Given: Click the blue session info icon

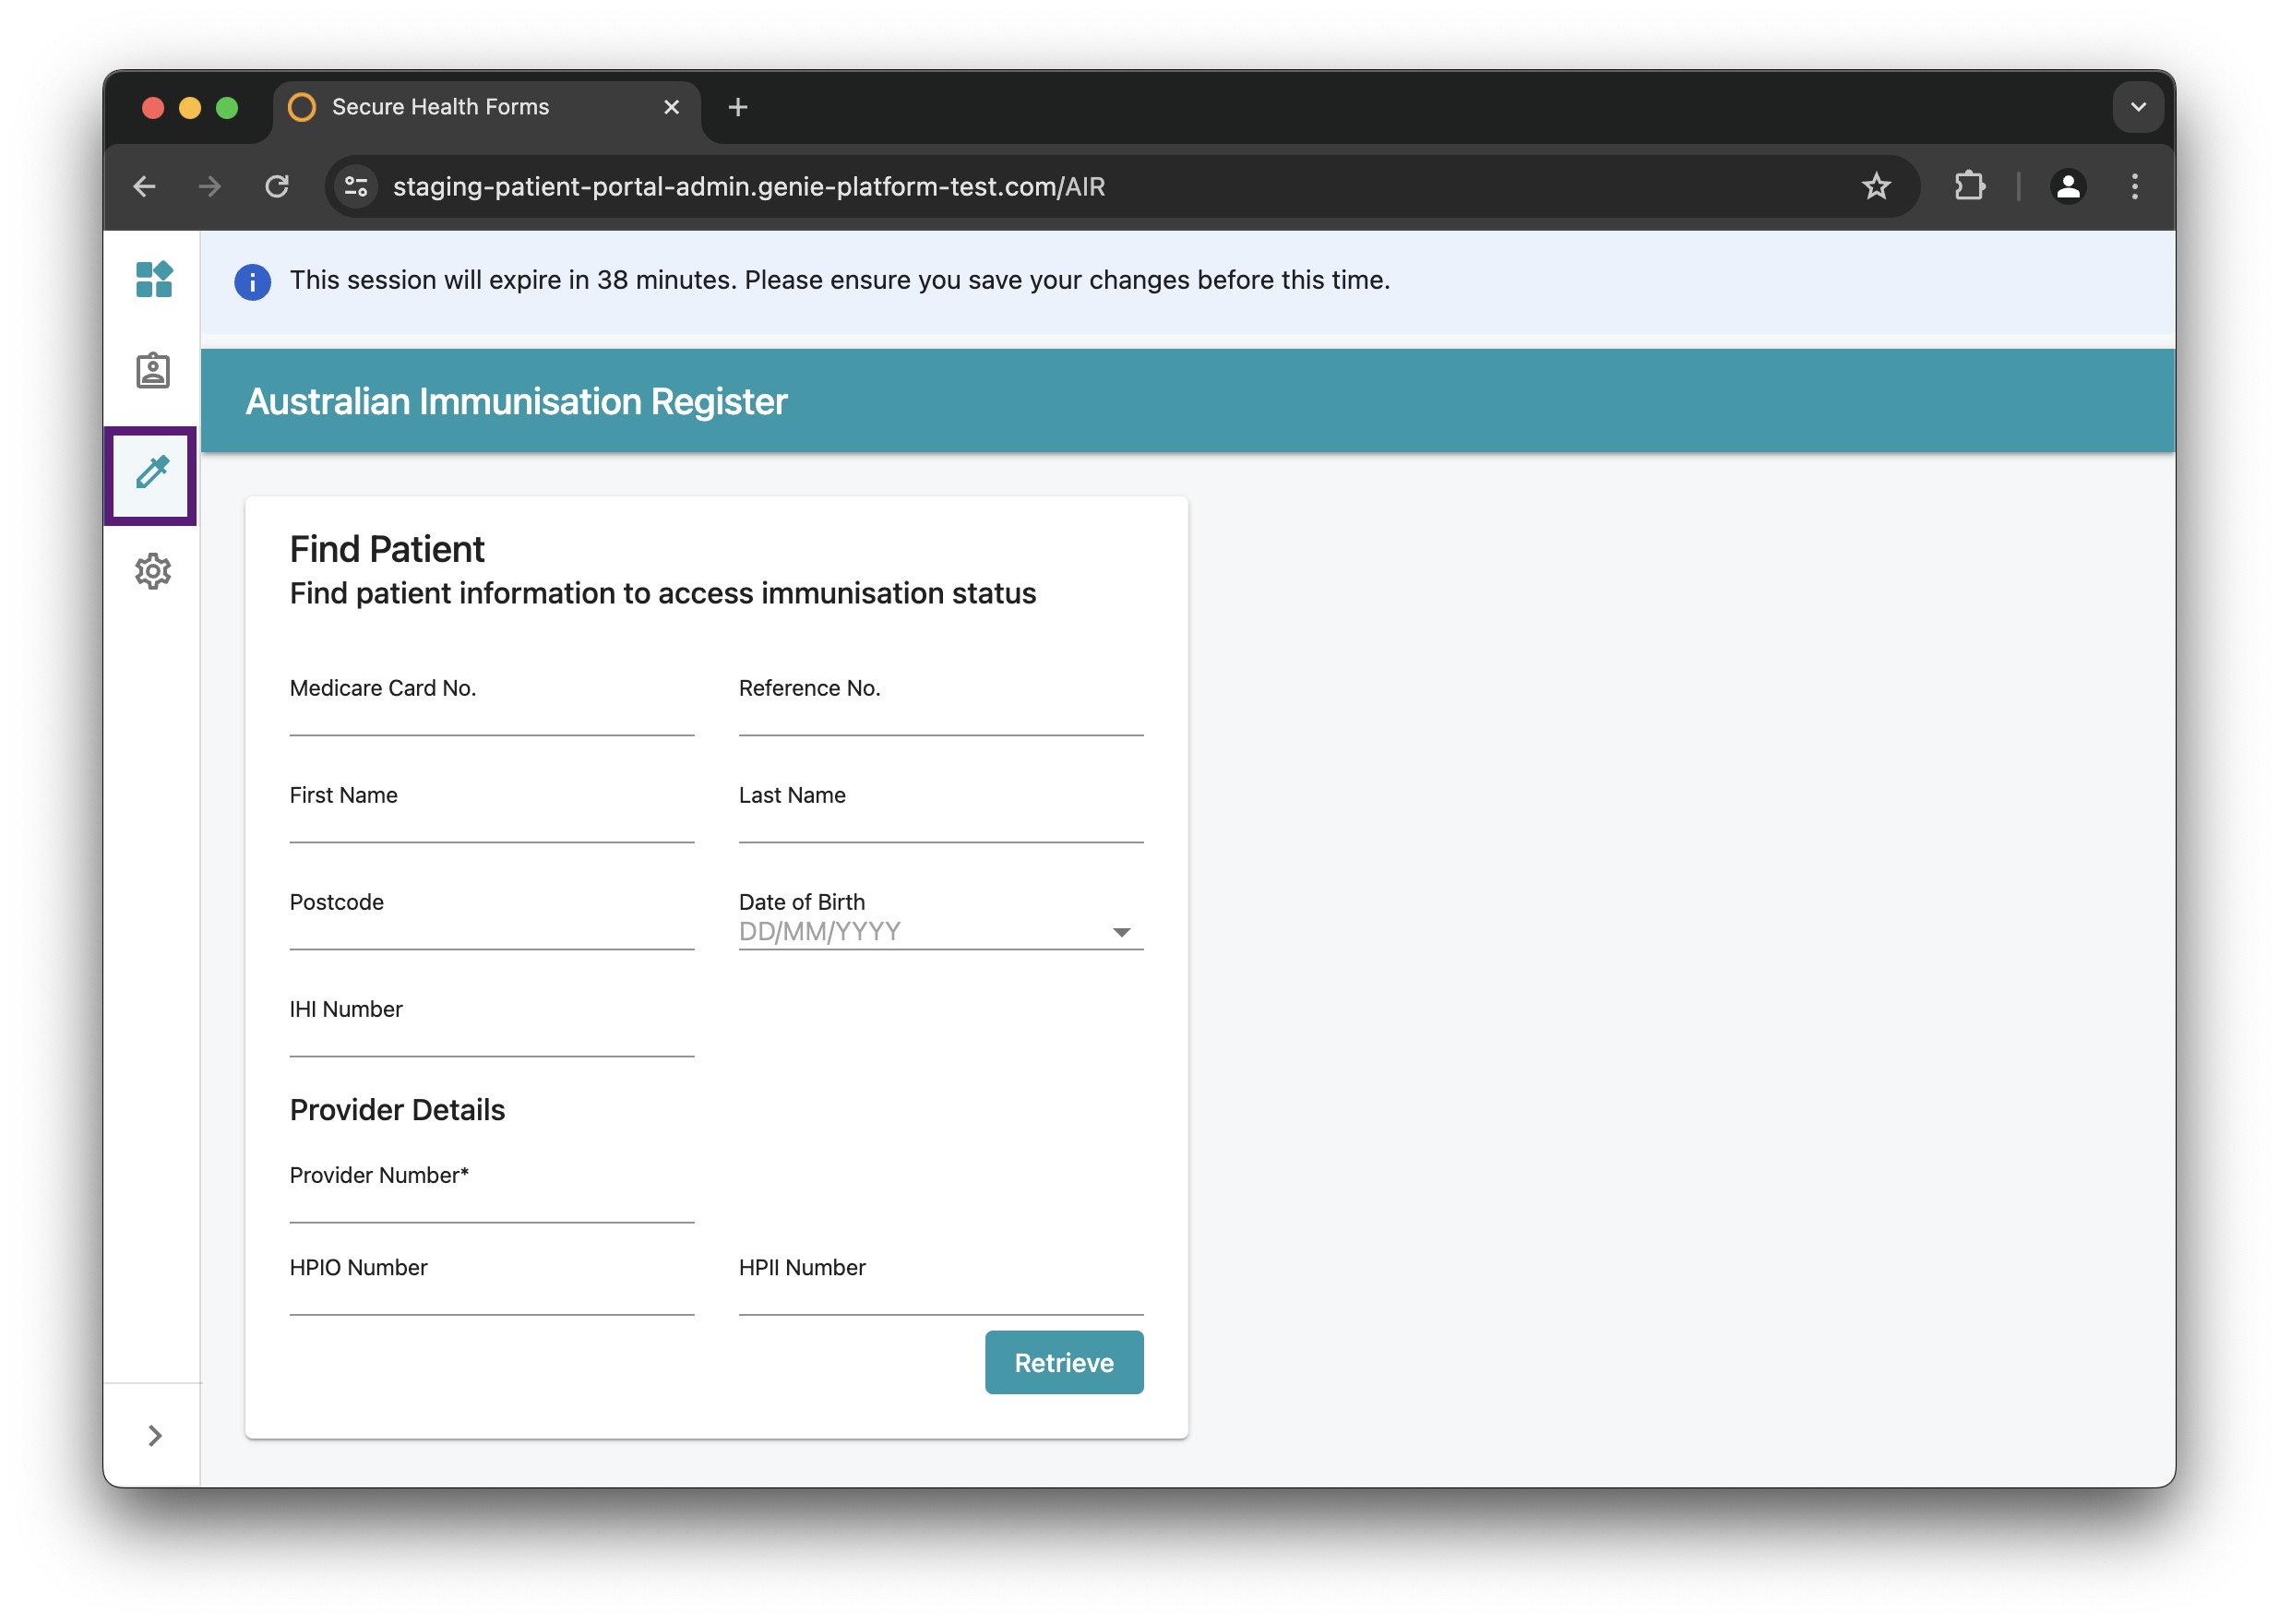Looking at the screenshot, I should click(252, 282).
